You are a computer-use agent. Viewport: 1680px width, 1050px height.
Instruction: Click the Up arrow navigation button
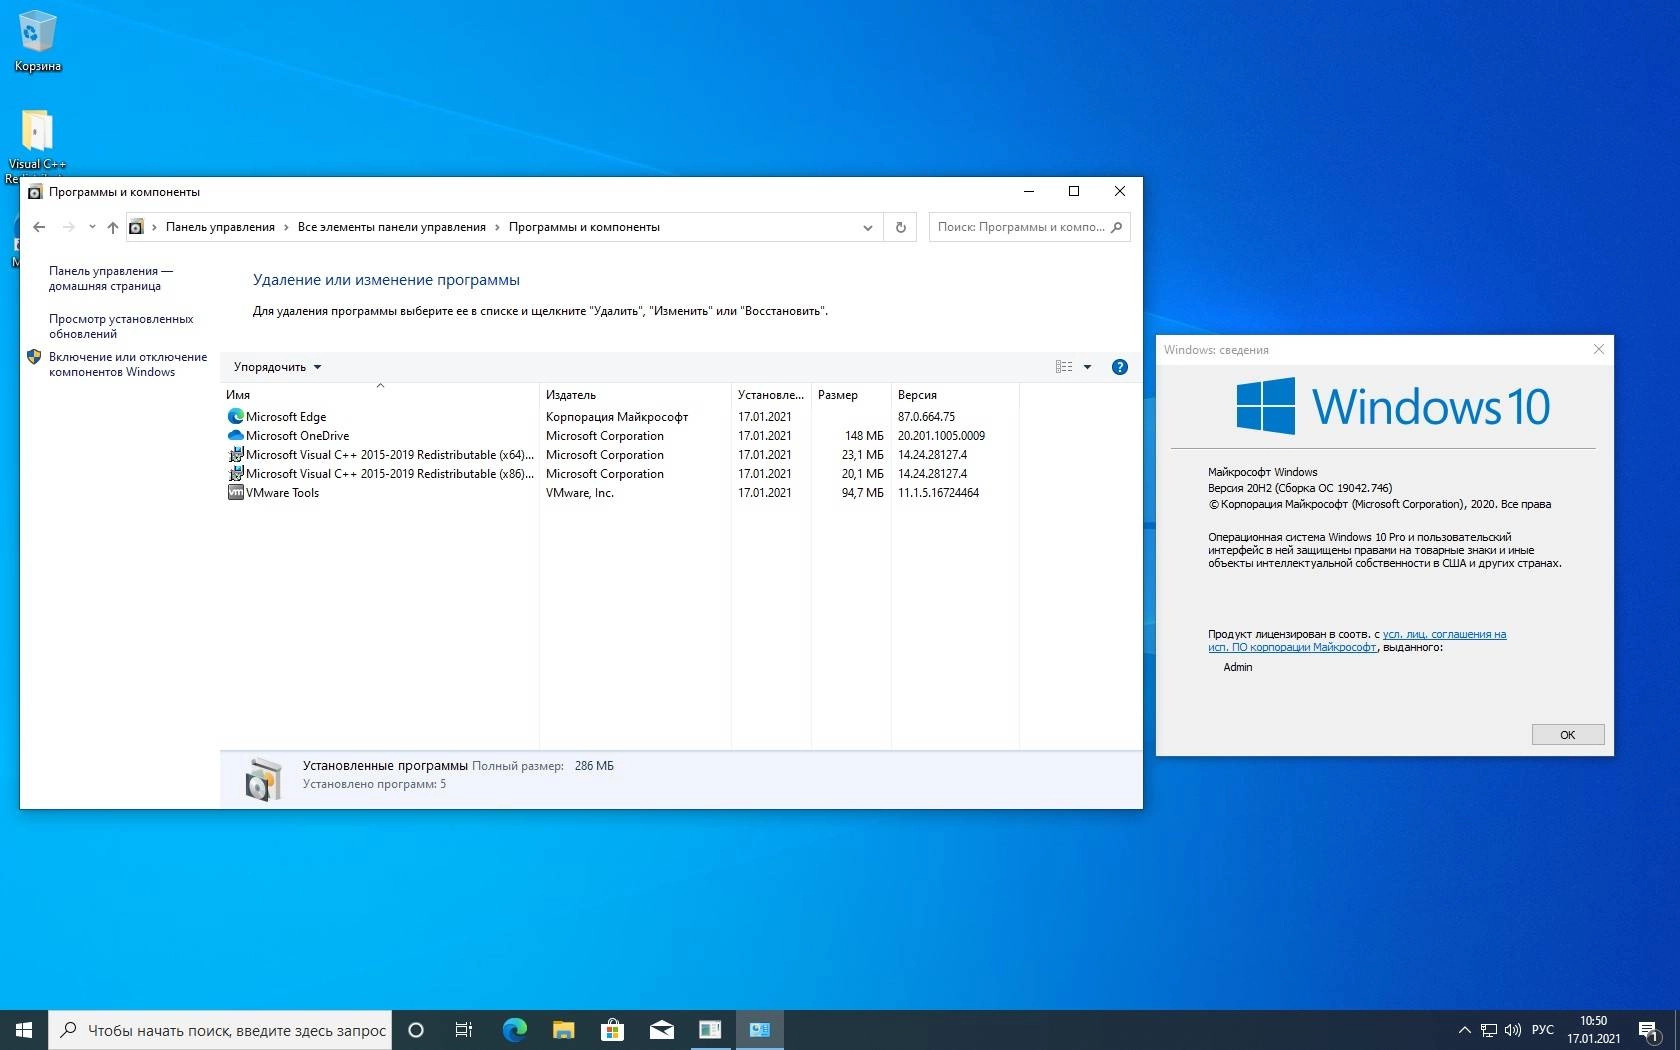(113, 227)
